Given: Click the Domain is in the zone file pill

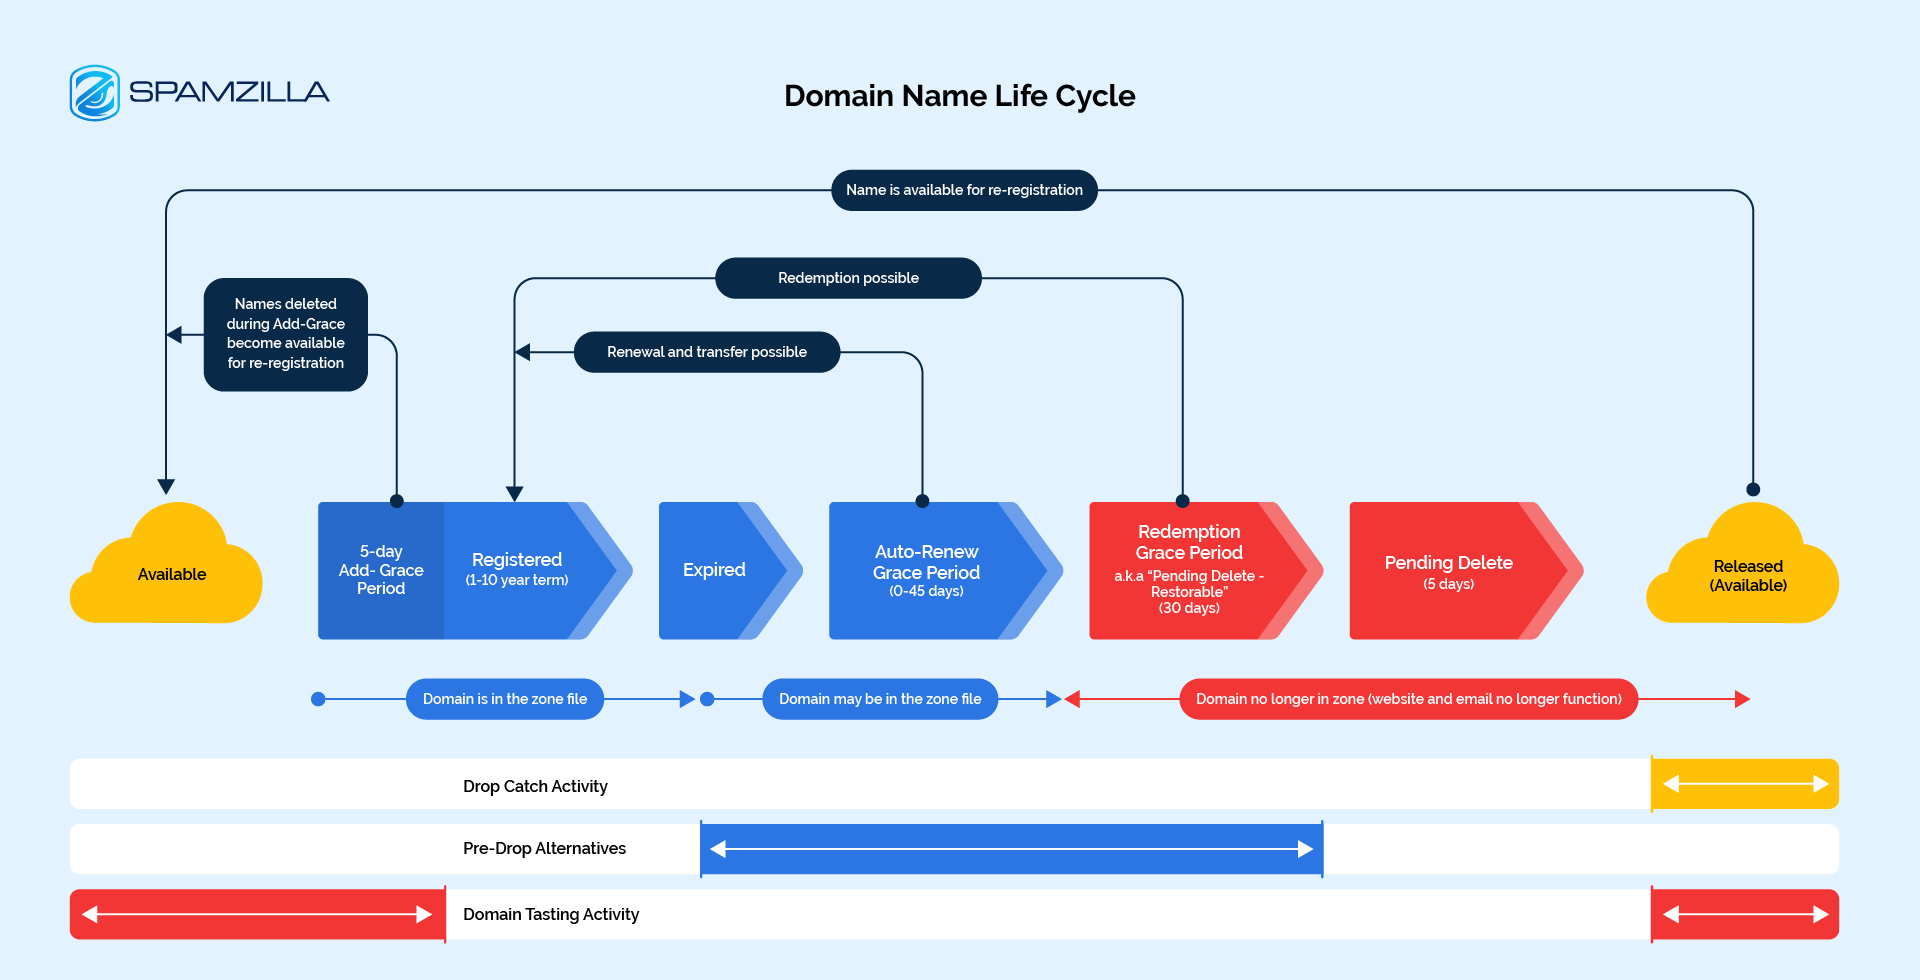Looking at the screenshot, I should tap(505, 699).
